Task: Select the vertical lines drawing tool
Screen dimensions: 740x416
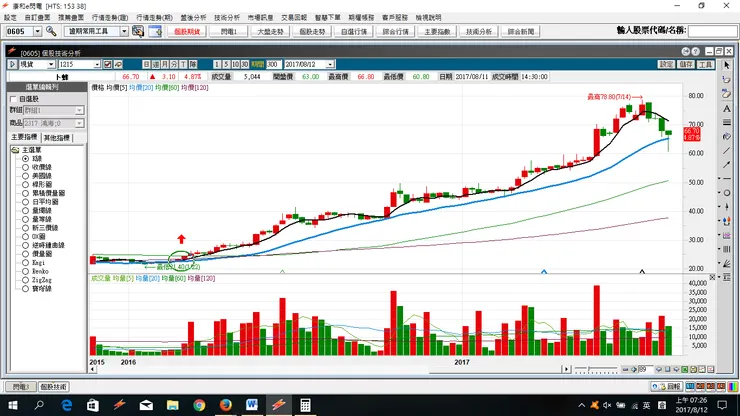Action: 727,249
